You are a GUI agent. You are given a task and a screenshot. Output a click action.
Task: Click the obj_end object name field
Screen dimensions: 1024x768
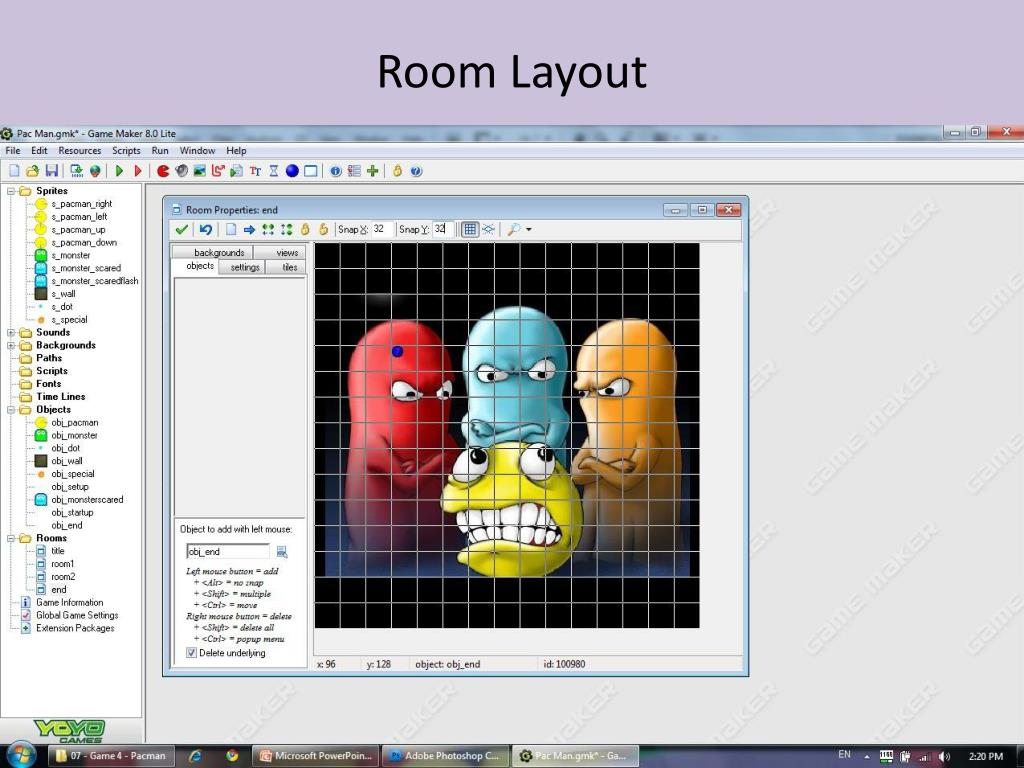pos(228,552)
